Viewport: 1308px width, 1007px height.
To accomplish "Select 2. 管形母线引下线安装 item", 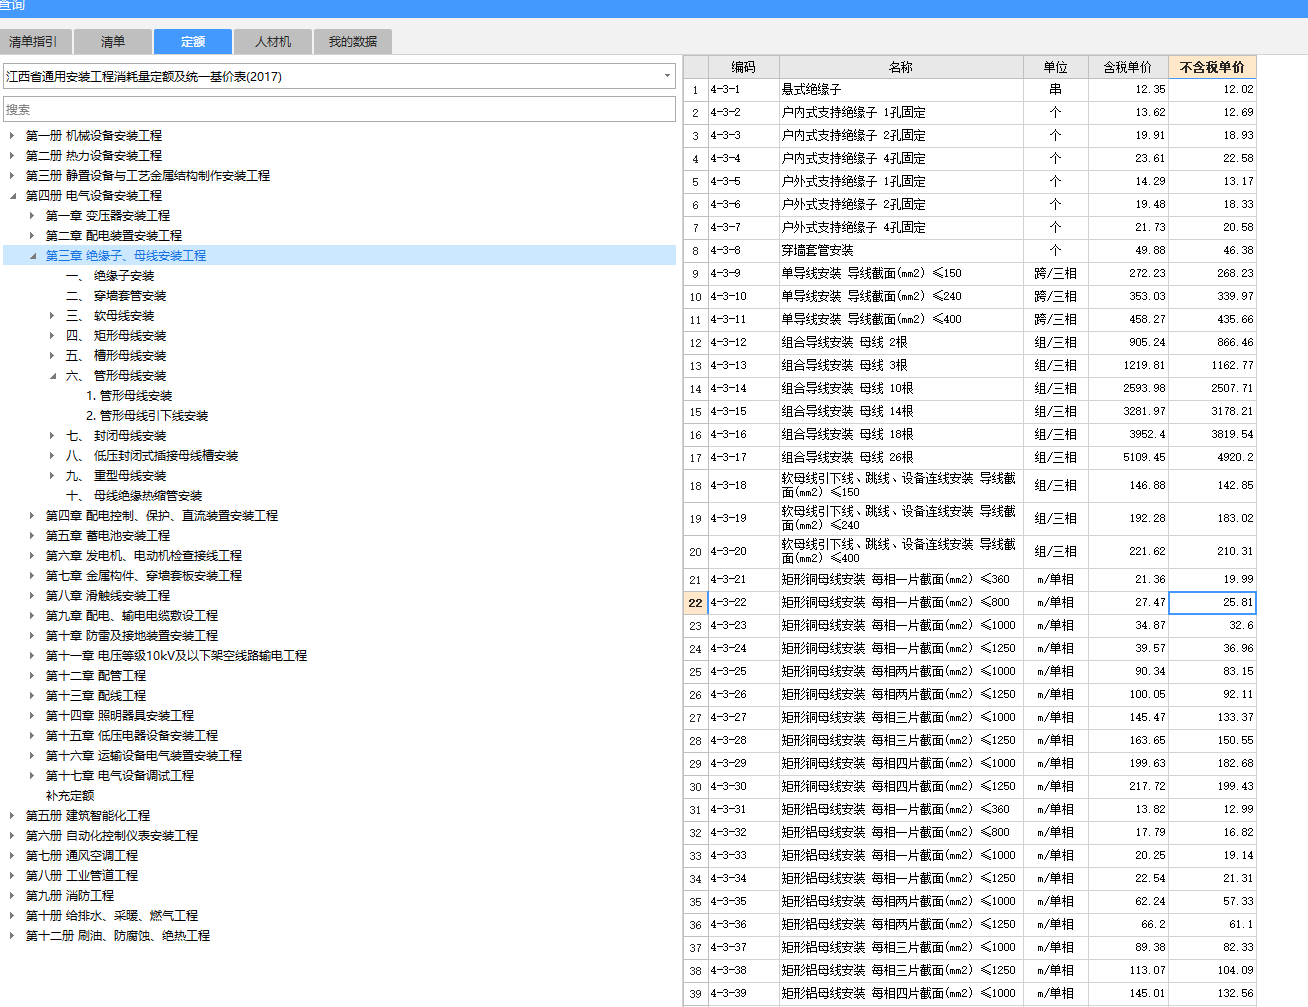I will coord(147,415).
